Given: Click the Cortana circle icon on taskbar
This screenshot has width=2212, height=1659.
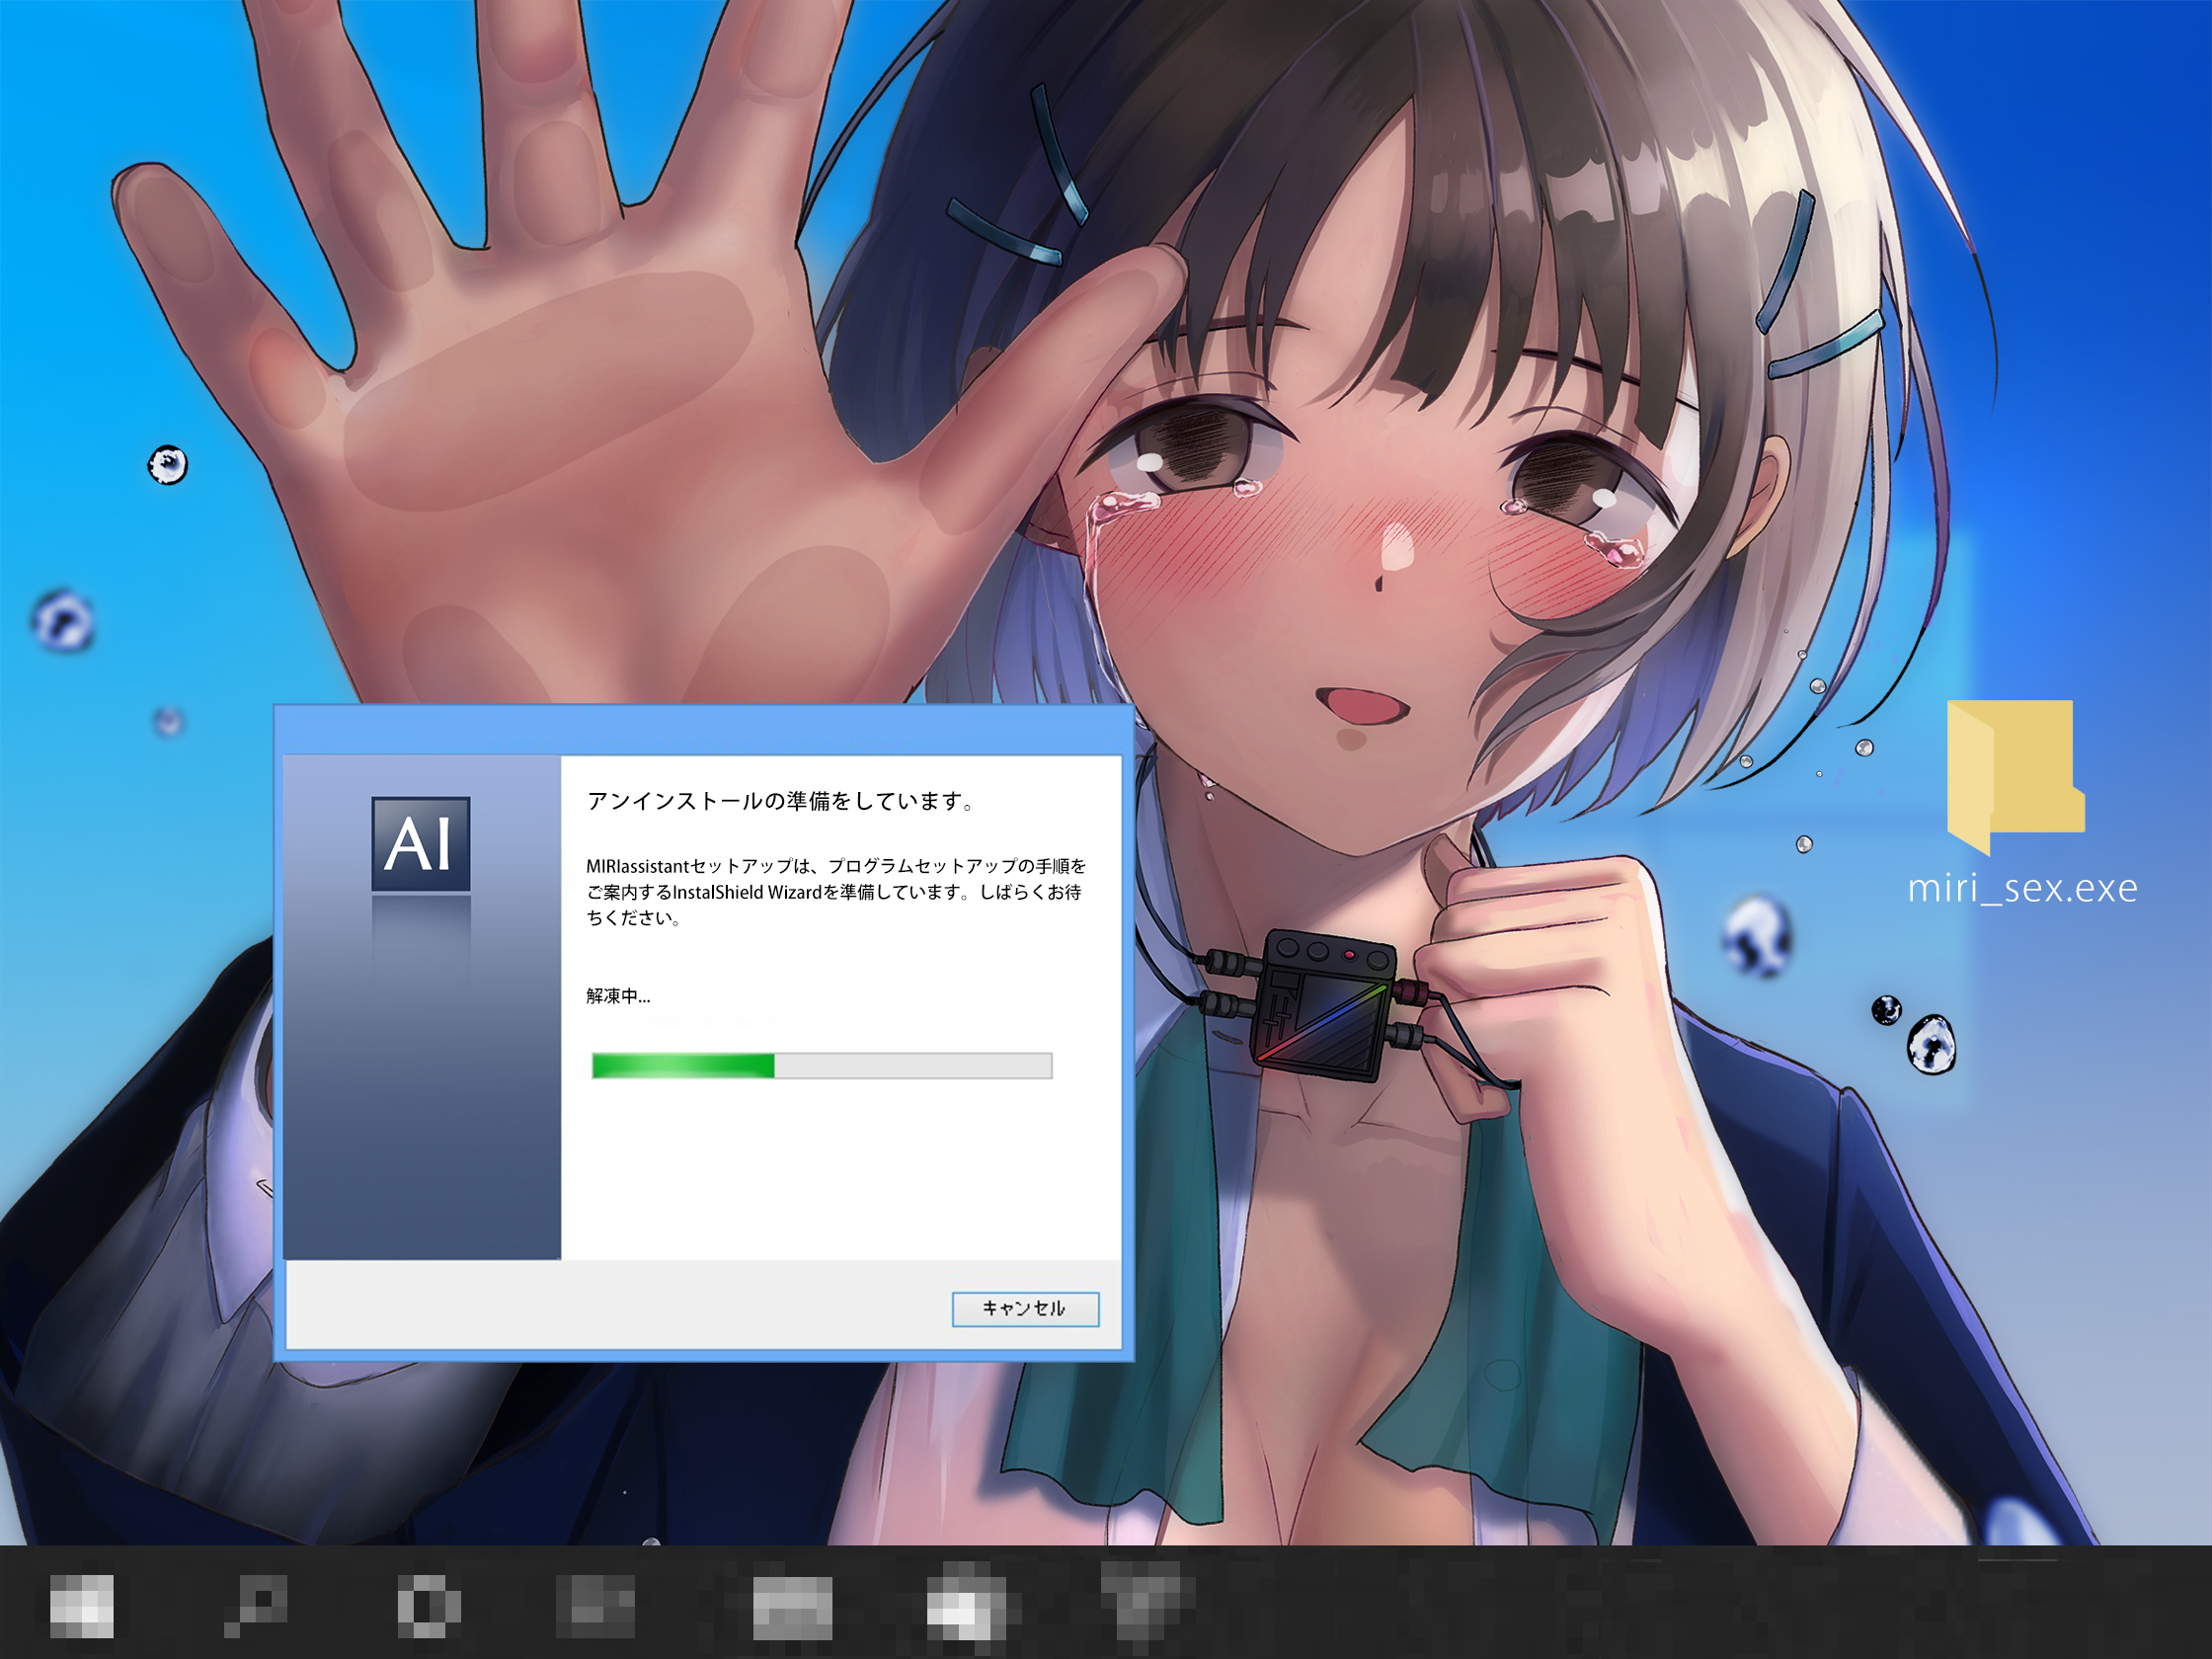Looking at the screenshot, I should click(429, 1607).
